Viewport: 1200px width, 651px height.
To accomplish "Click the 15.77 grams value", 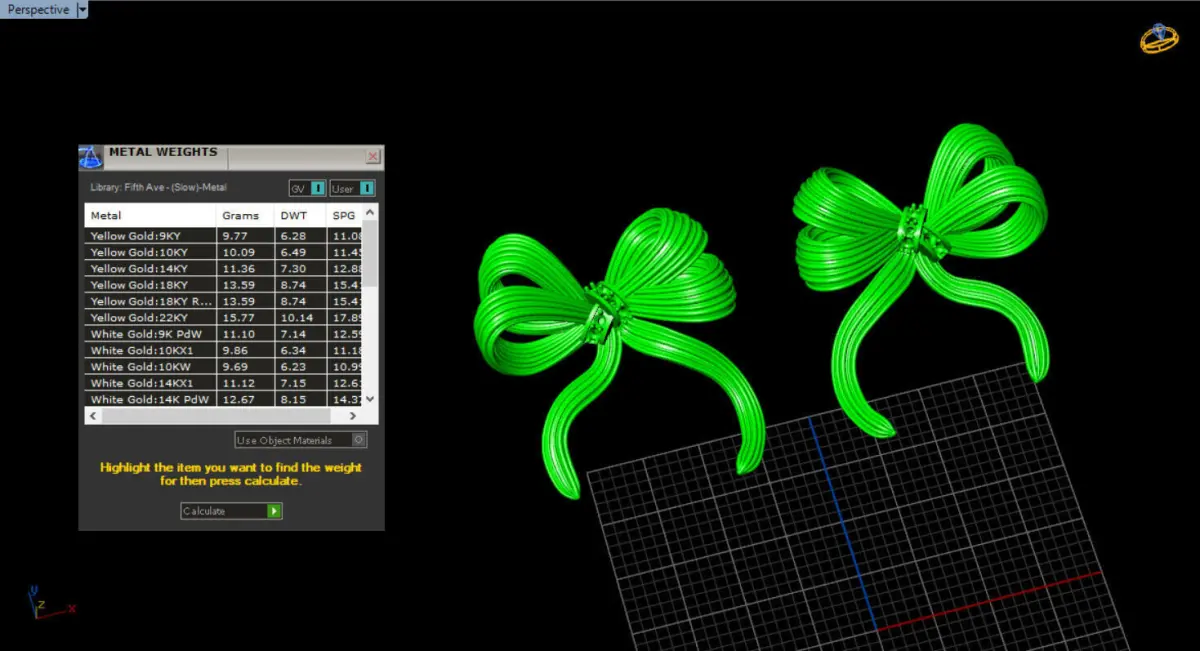I will tap(238, 318).
